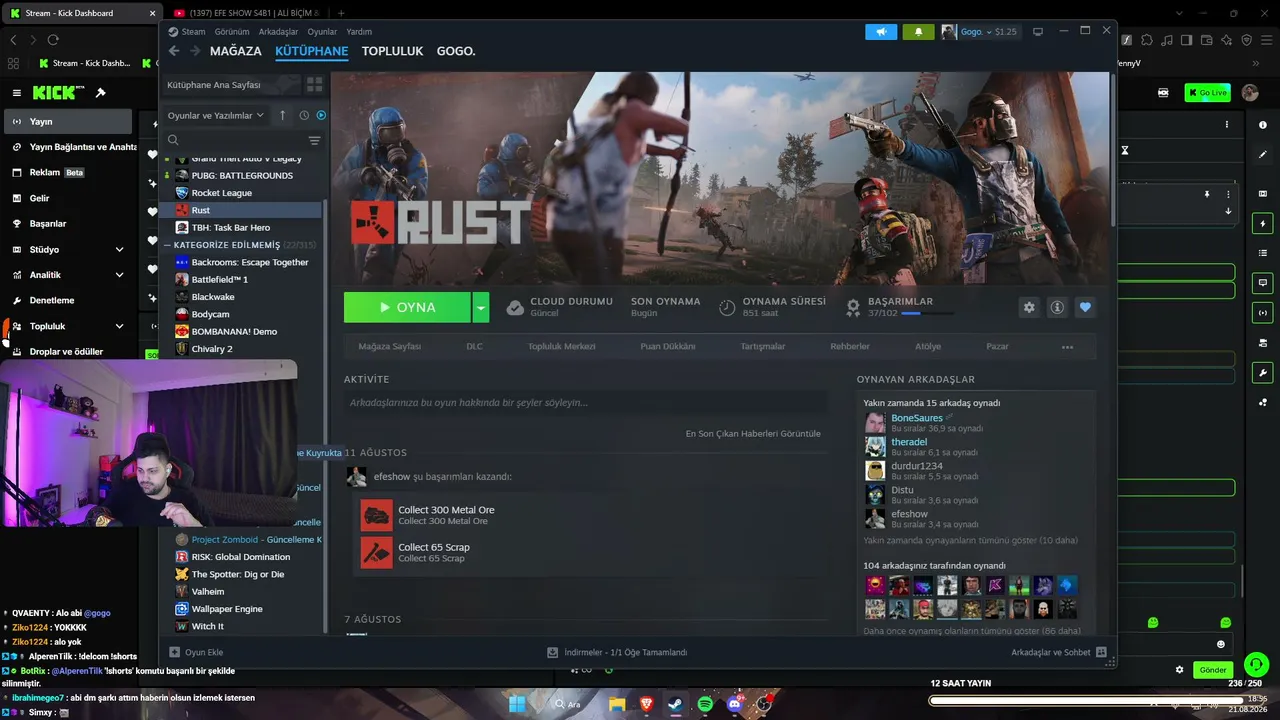Go back in Steam navigation
The image size is (1280, 720).
tap(174, 51)
